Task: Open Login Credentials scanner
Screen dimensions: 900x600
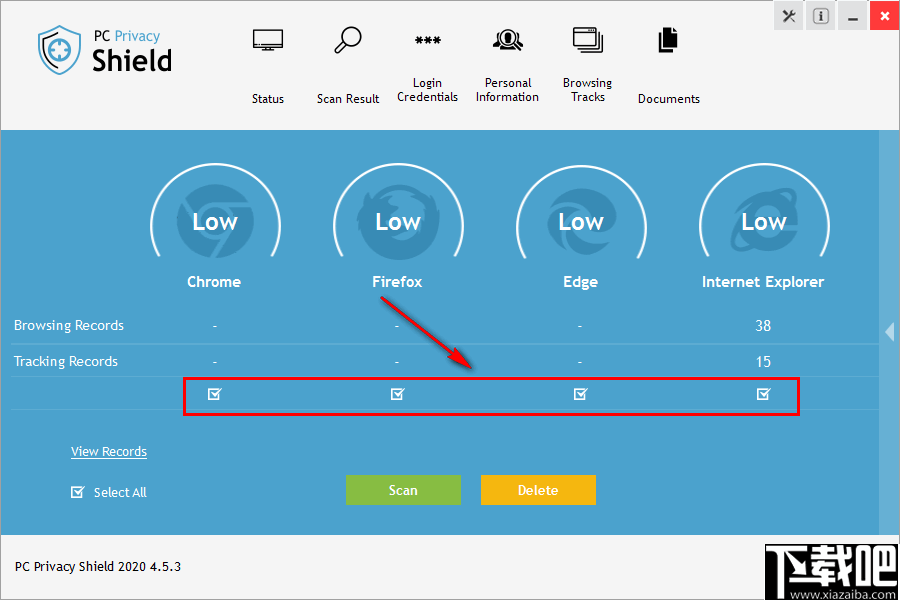Action: [427, 65]
